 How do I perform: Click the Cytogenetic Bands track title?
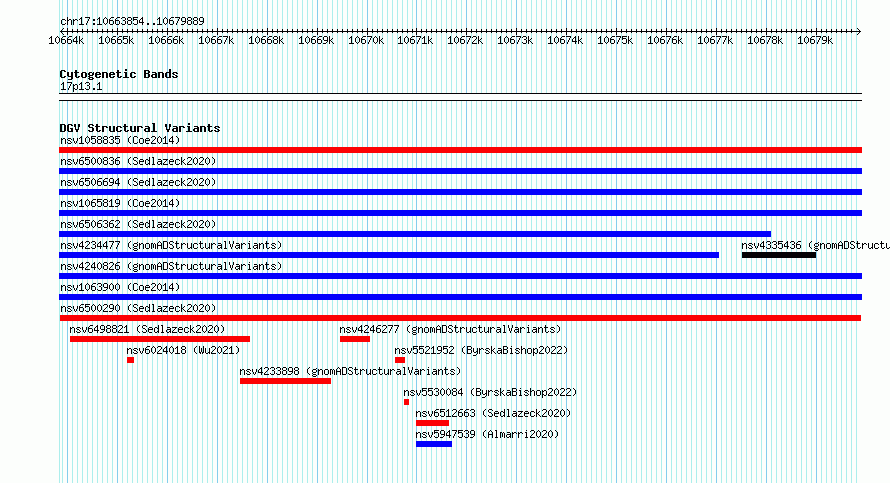119,74
